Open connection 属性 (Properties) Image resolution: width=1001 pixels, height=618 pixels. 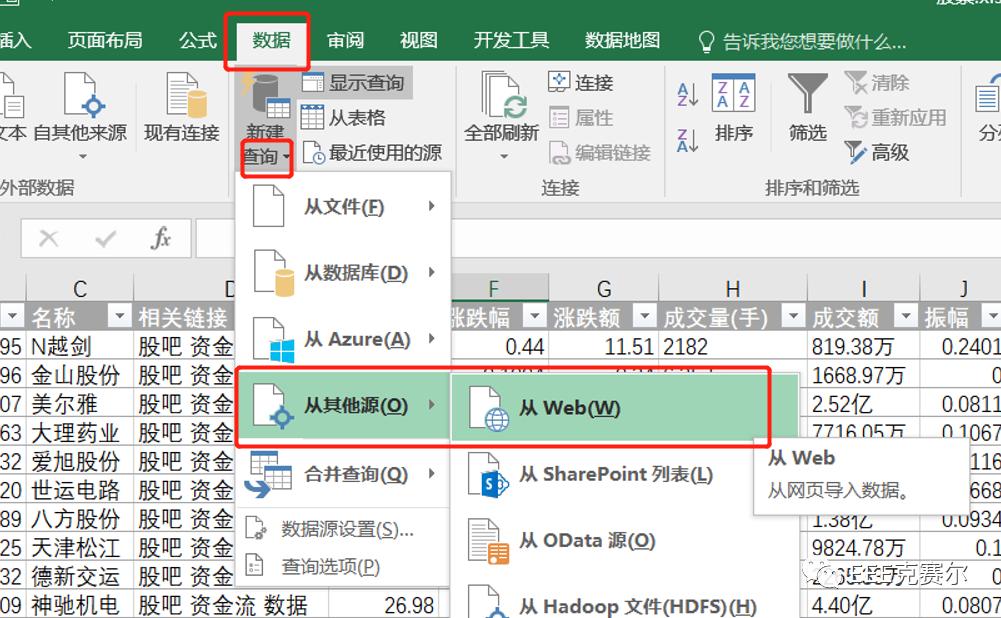[x=577, y=117]
